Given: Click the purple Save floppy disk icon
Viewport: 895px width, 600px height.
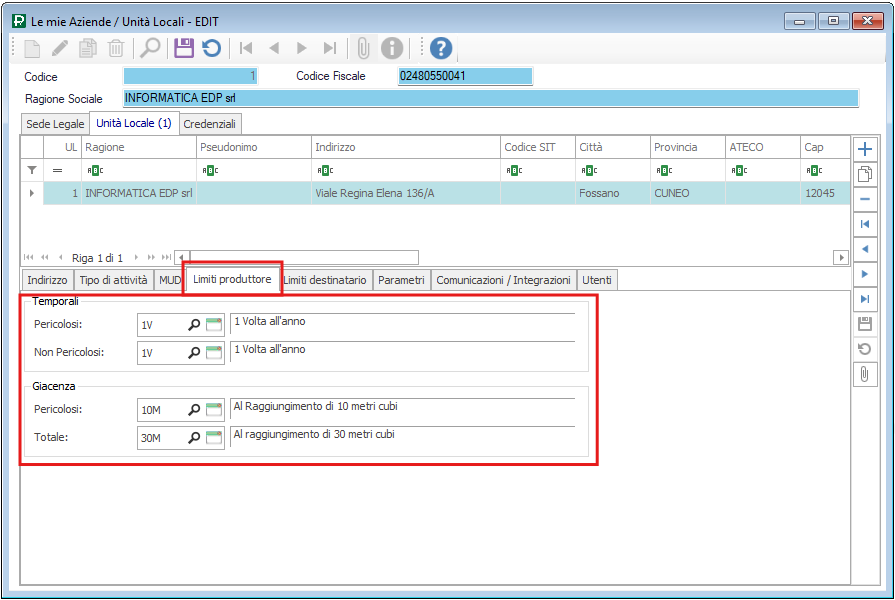Looking at the screenshot, I should coord(183,48).
